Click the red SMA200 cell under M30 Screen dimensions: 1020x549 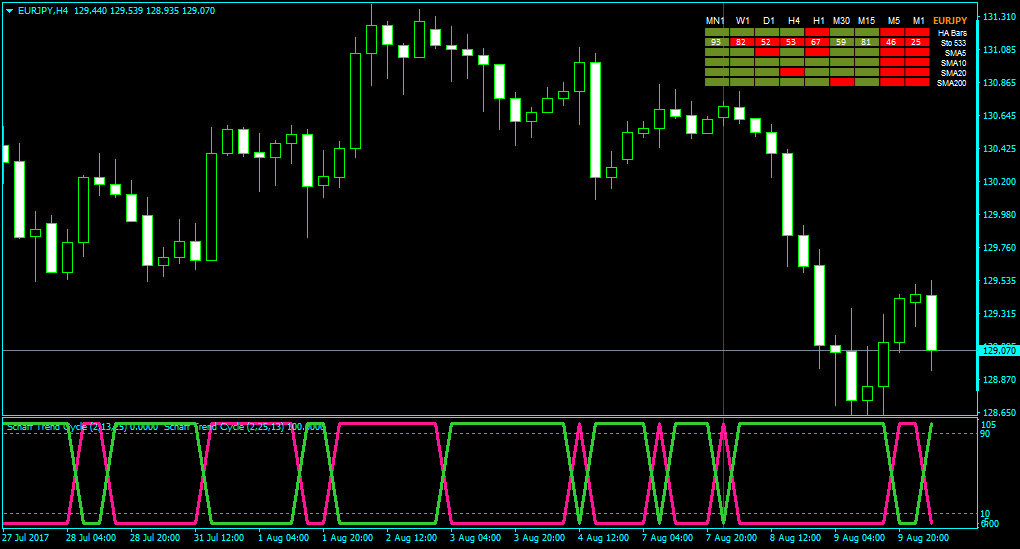(x=842, y=83)
